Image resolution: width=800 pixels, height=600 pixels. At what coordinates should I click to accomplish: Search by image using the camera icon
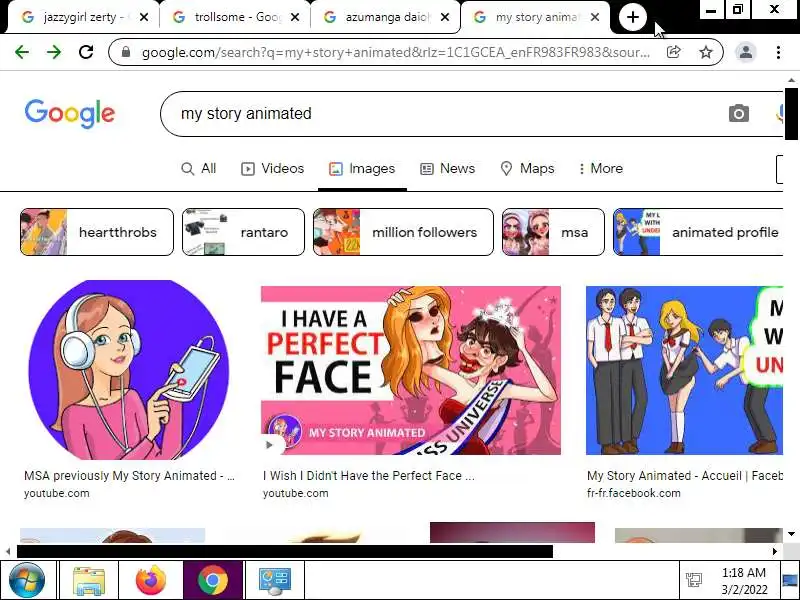(739, 113)
